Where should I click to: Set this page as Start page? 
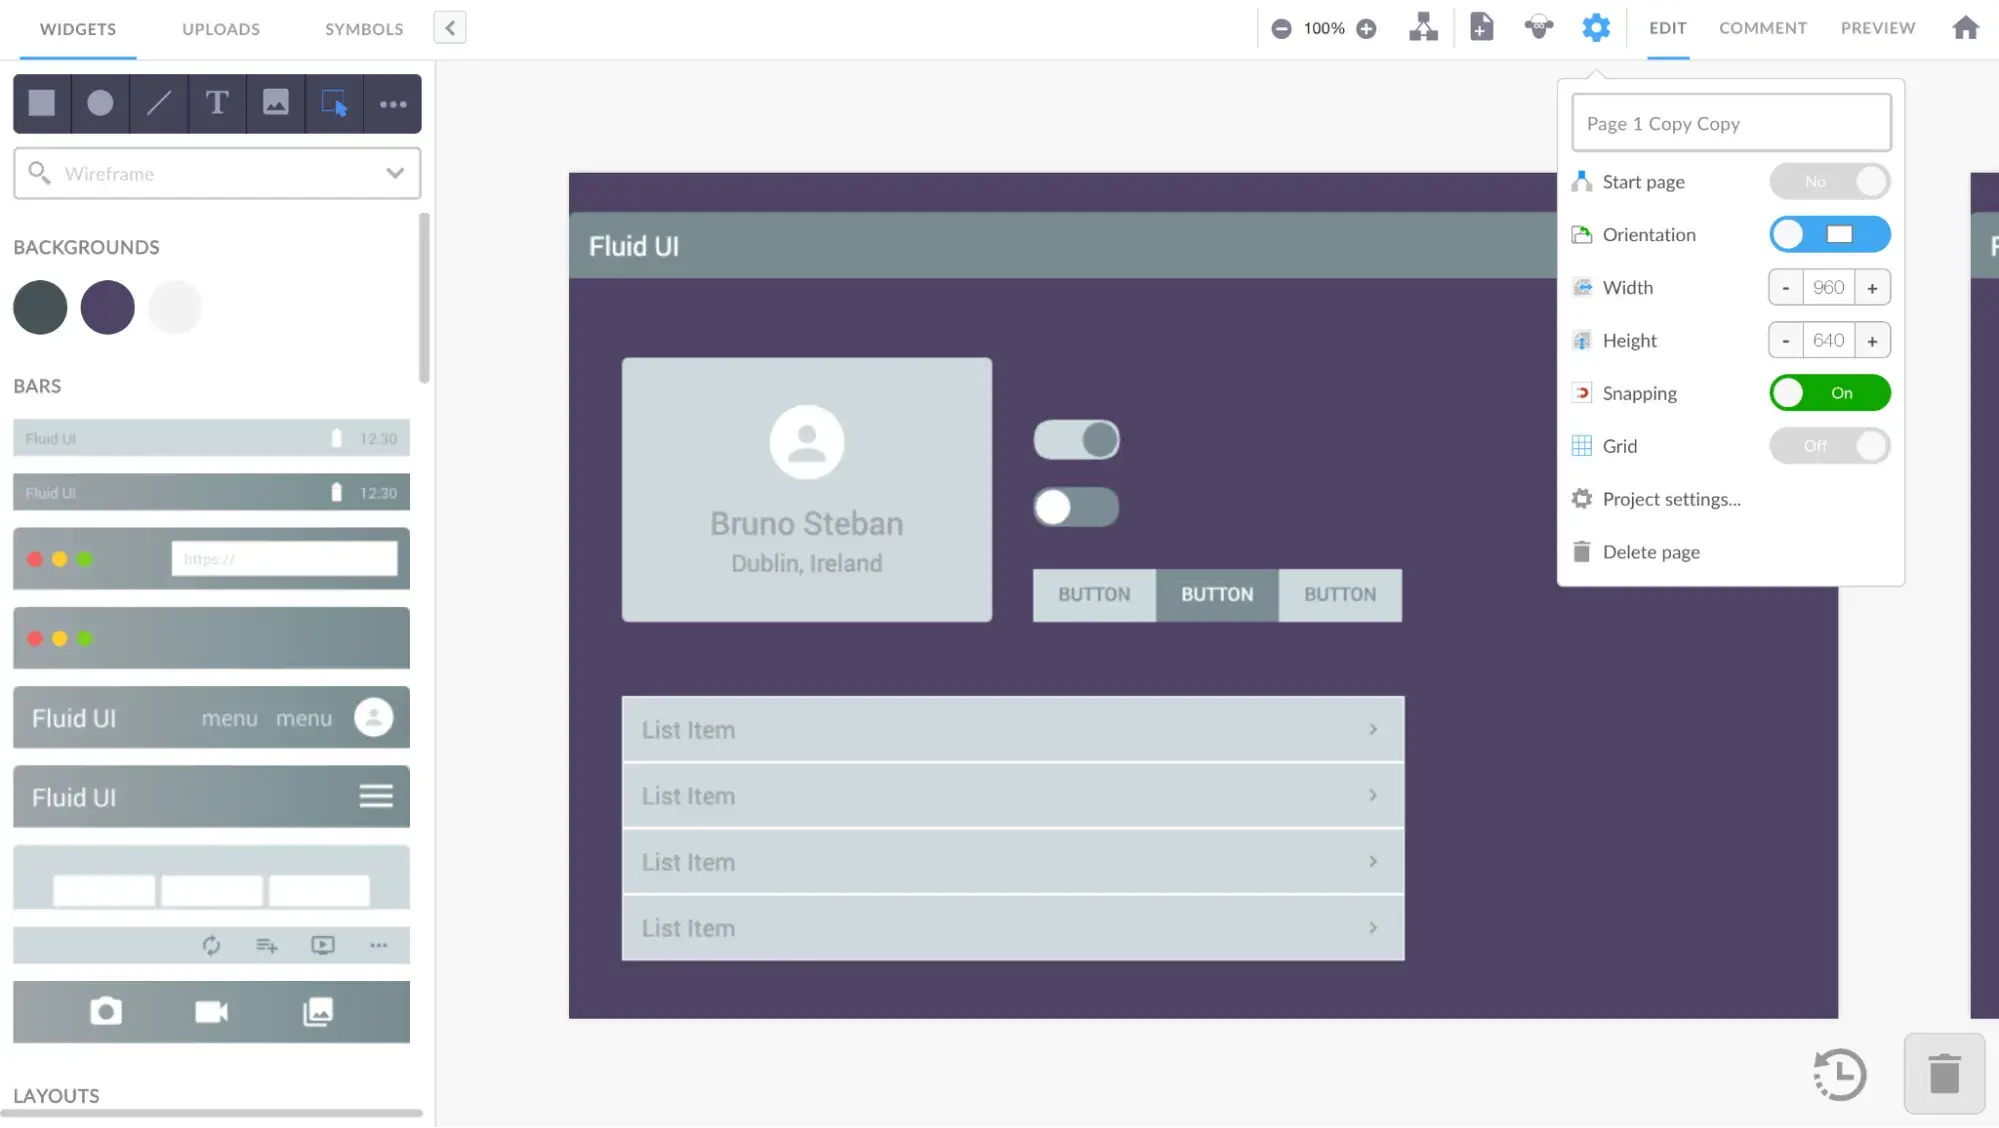click(x=1830, y=181)
